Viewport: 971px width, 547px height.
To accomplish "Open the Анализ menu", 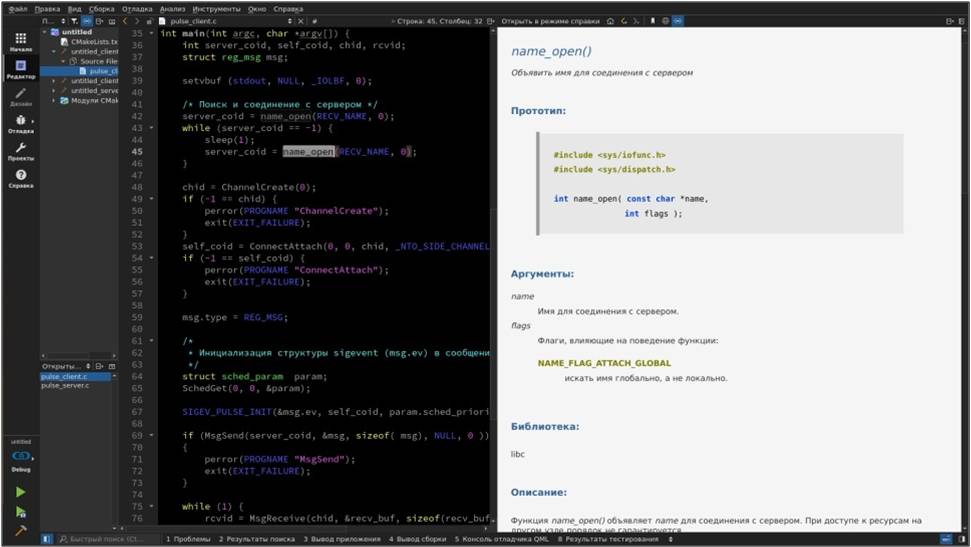I will [173, 9].
